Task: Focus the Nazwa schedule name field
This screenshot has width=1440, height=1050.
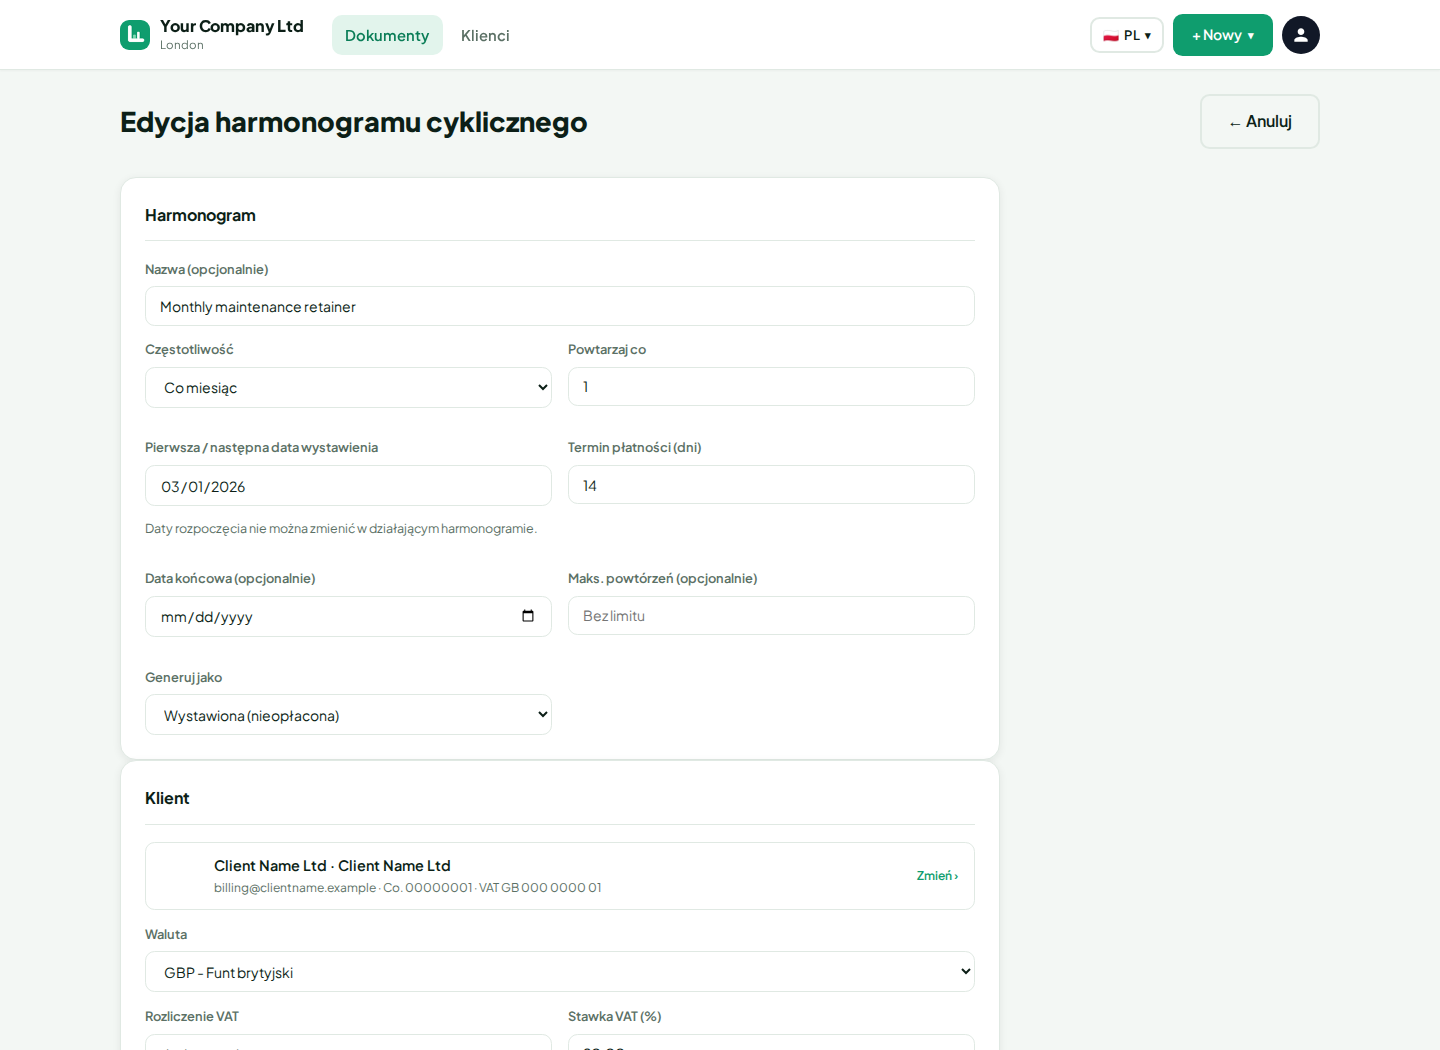Action: (x=560, y=306)
